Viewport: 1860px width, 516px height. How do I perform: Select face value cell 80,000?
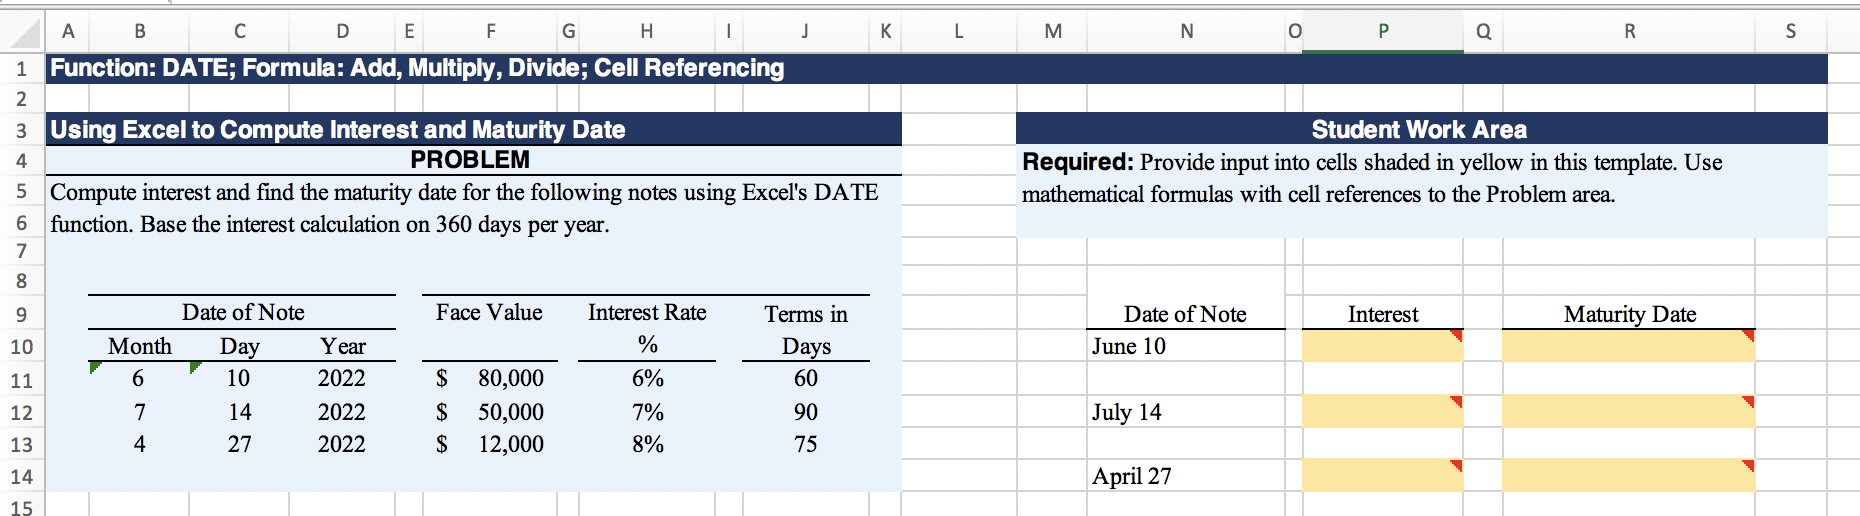click(490, 379)
